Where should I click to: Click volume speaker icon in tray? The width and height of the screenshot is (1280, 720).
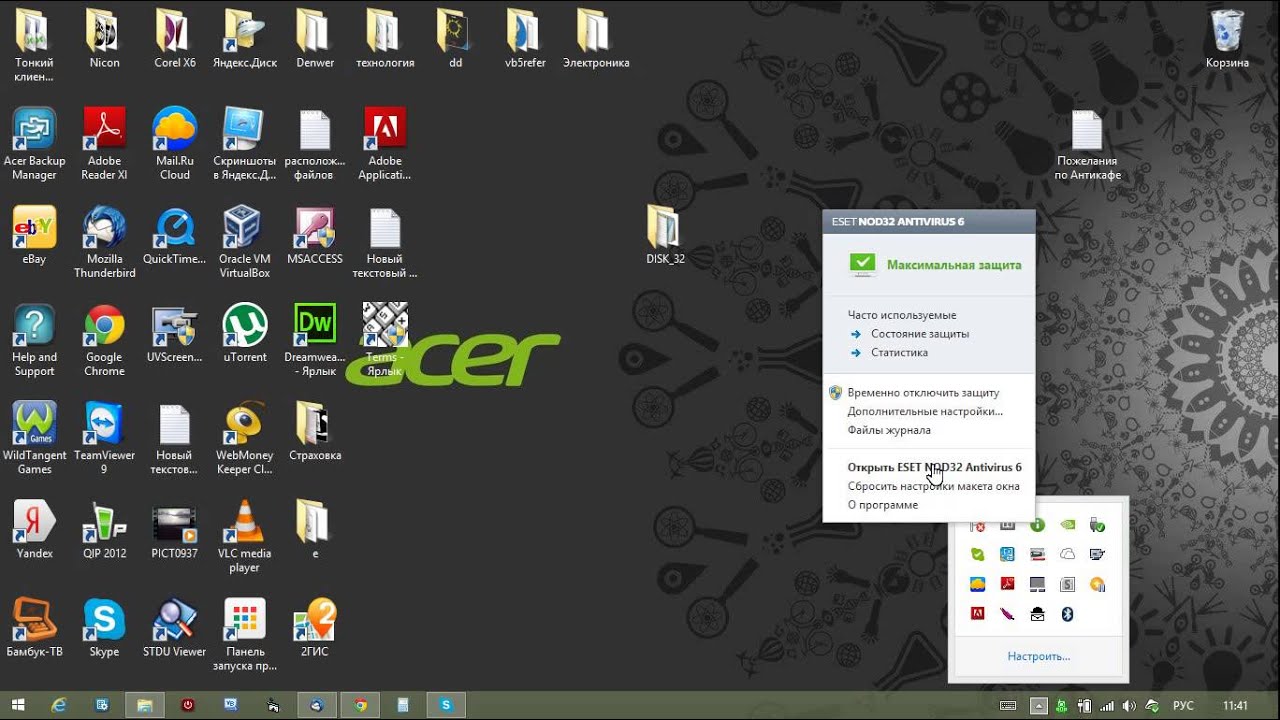click(1129, 706)
